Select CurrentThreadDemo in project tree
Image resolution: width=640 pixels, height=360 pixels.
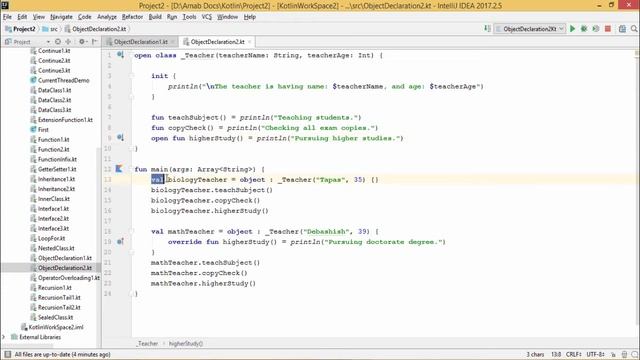[x=60, y=80]
